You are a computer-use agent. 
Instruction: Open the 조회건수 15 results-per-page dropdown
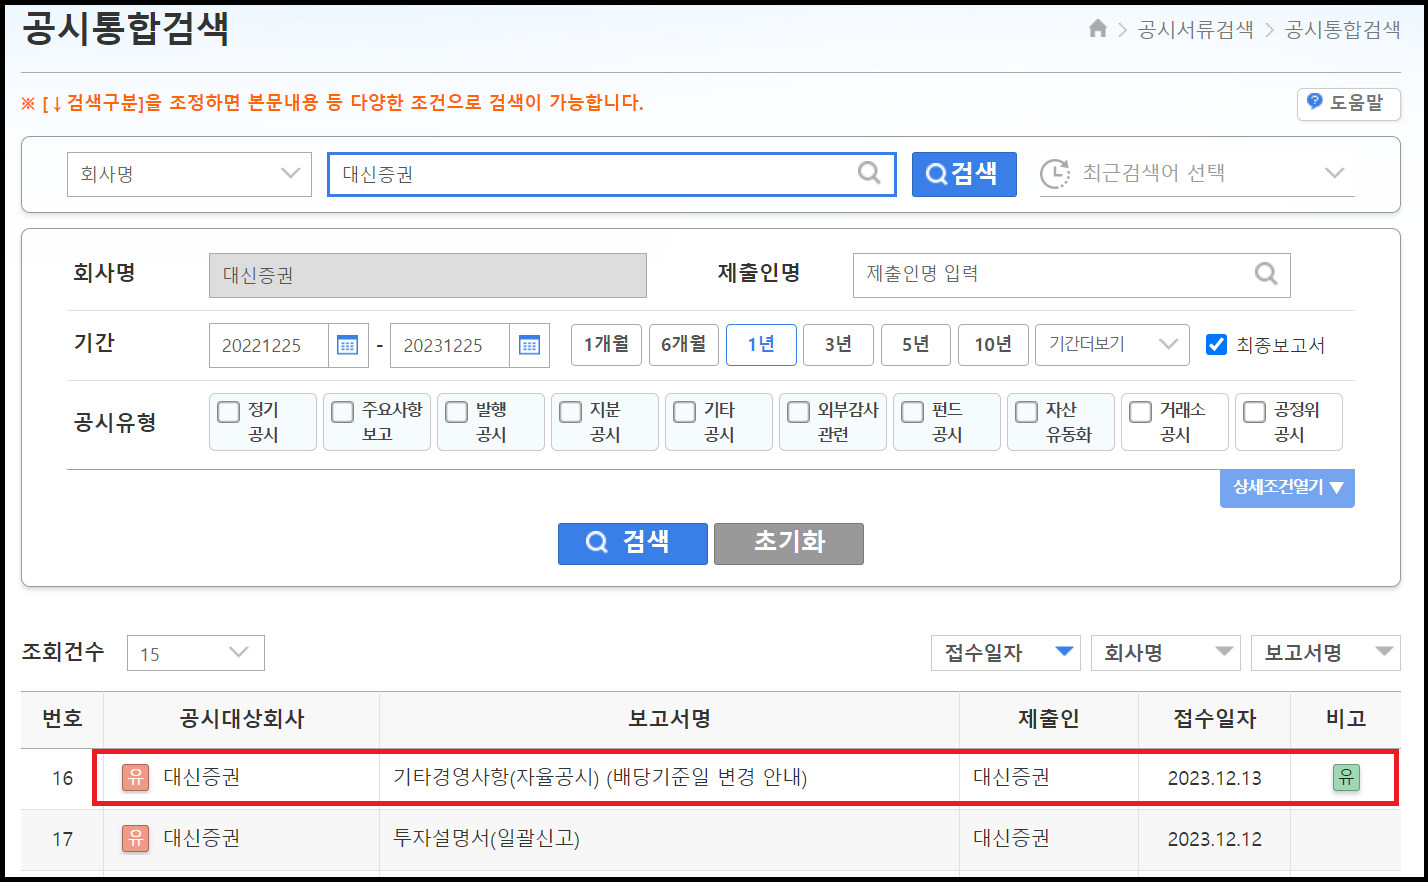point(196,653)
